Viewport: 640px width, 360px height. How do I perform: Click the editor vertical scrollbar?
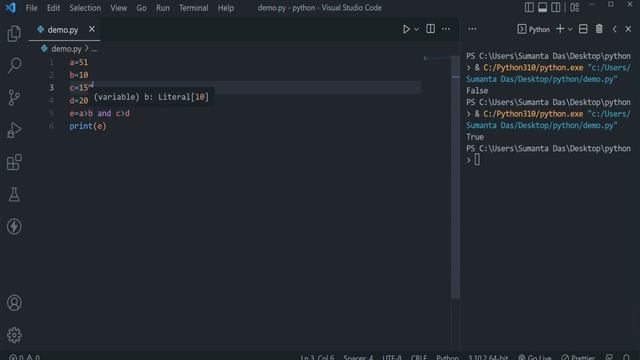[456, 178]
